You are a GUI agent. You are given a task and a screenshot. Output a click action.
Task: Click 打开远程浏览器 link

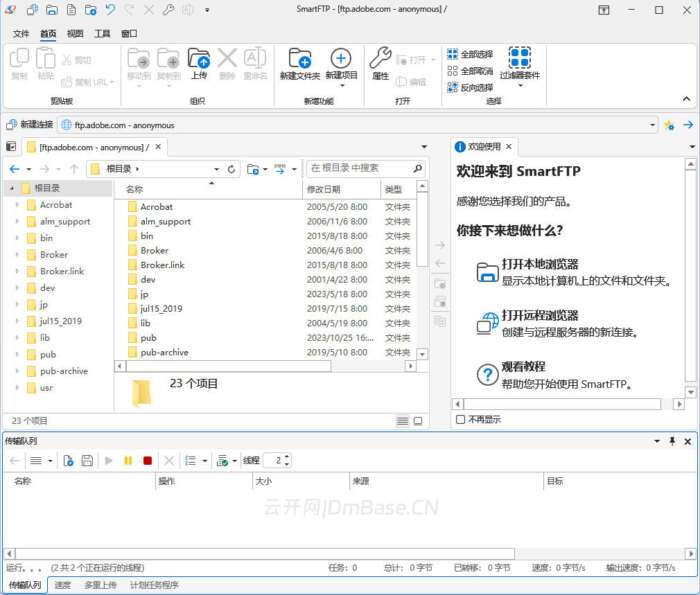point(540,315)
